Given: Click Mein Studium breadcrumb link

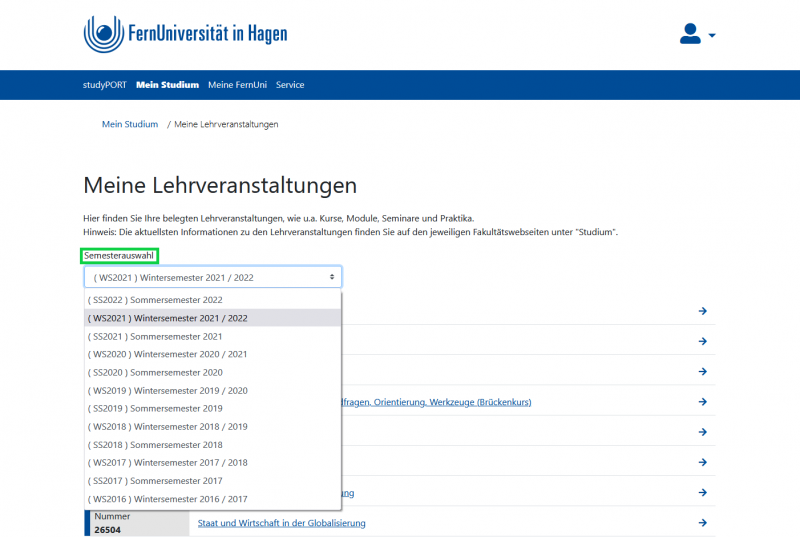Looking at the screenshot, I should click(x=130, y=125).
